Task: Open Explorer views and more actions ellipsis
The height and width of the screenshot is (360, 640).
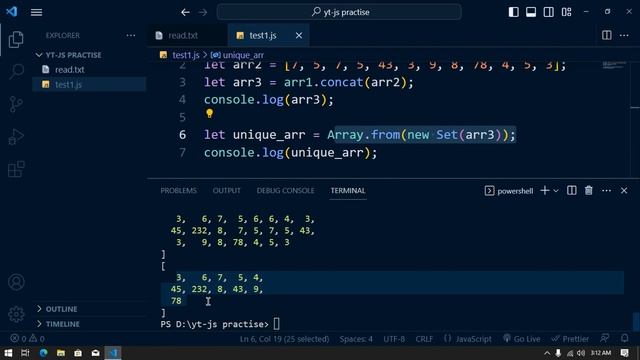Action: click(x=131, y=36)
